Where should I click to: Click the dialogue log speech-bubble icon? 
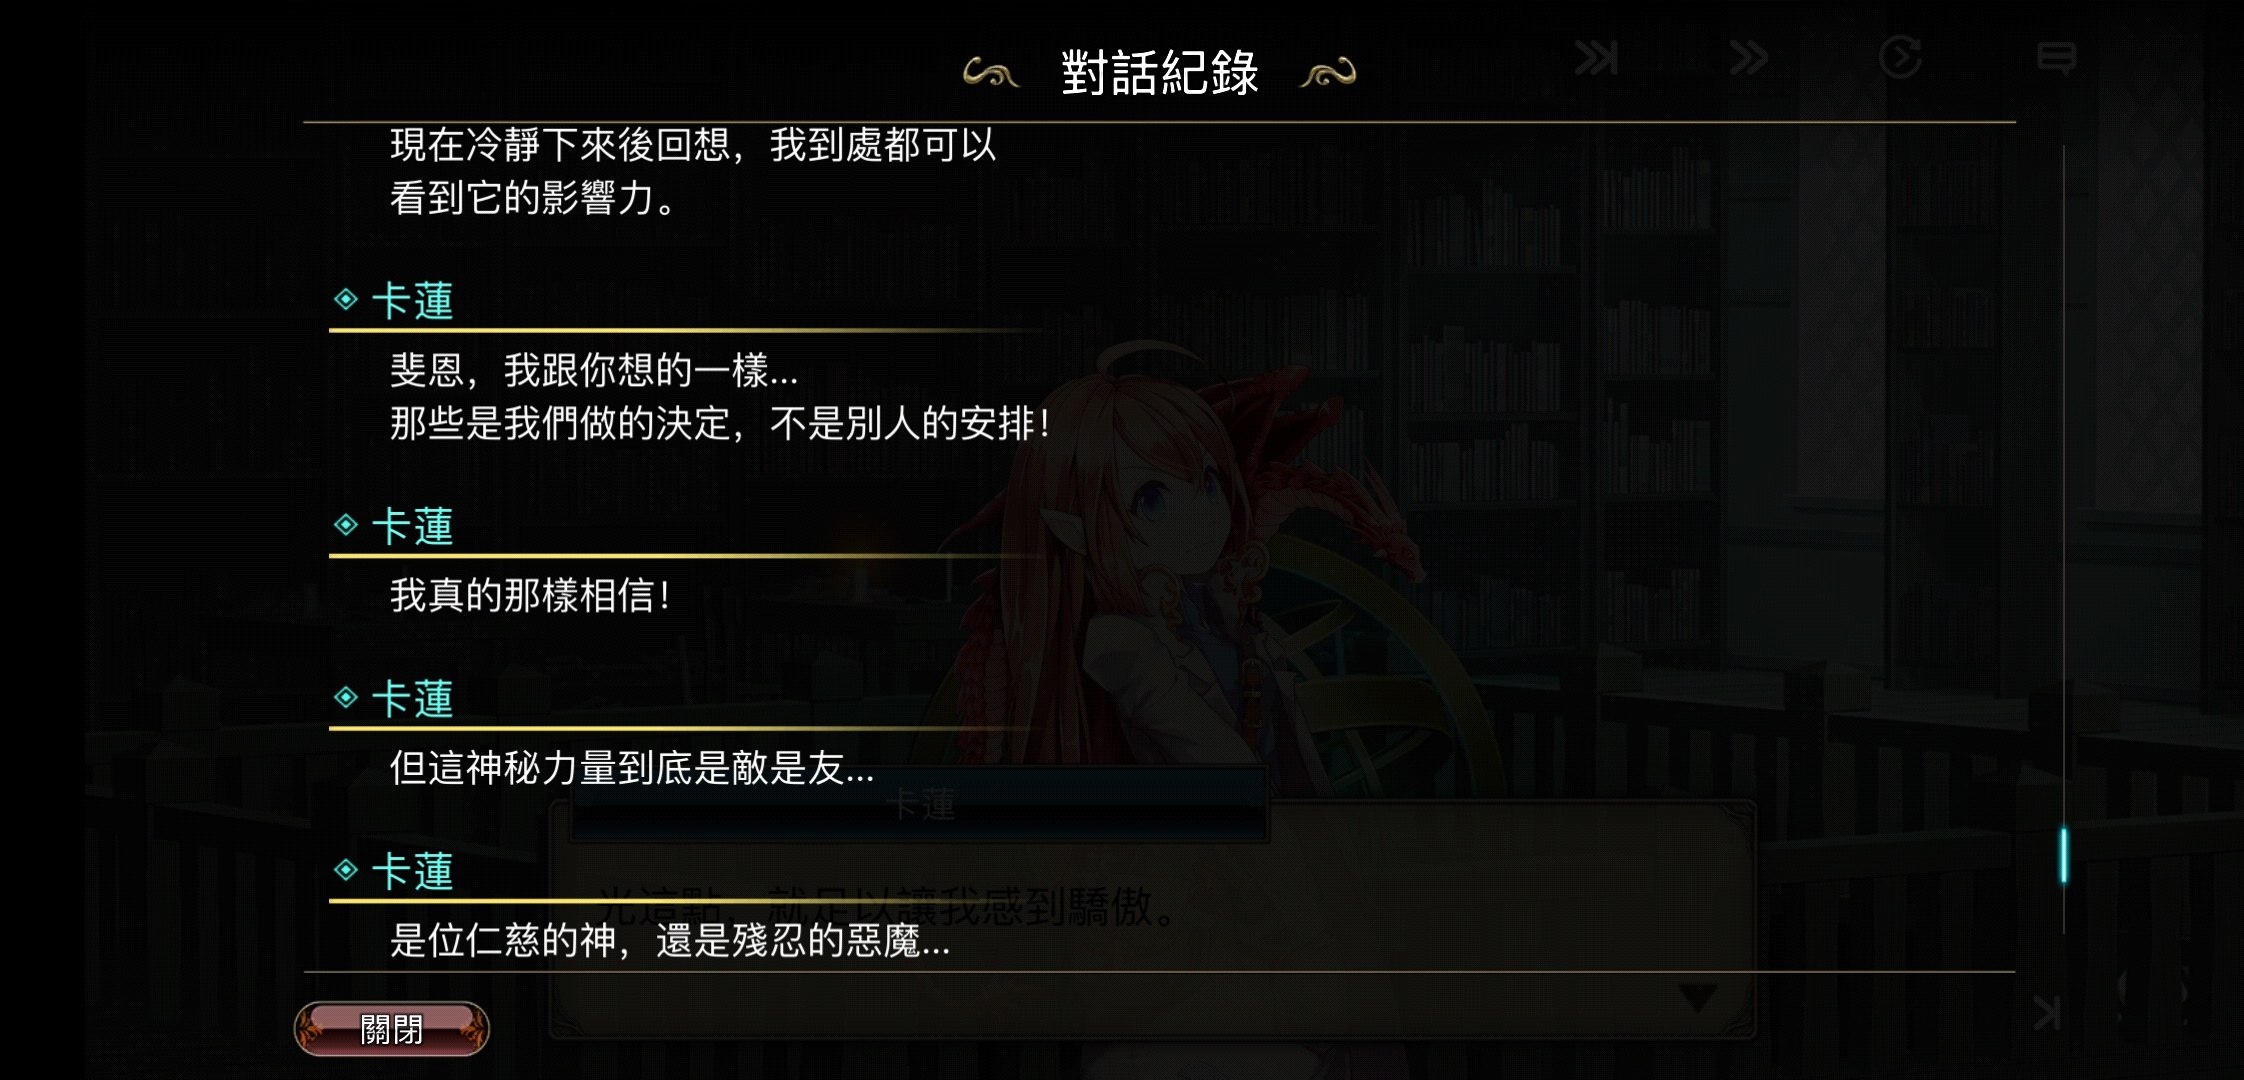(2056, 58)
